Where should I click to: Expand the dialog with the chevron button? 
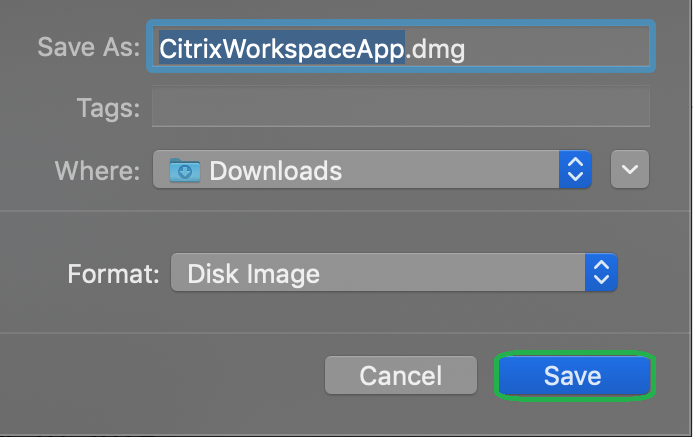point(630,169)
